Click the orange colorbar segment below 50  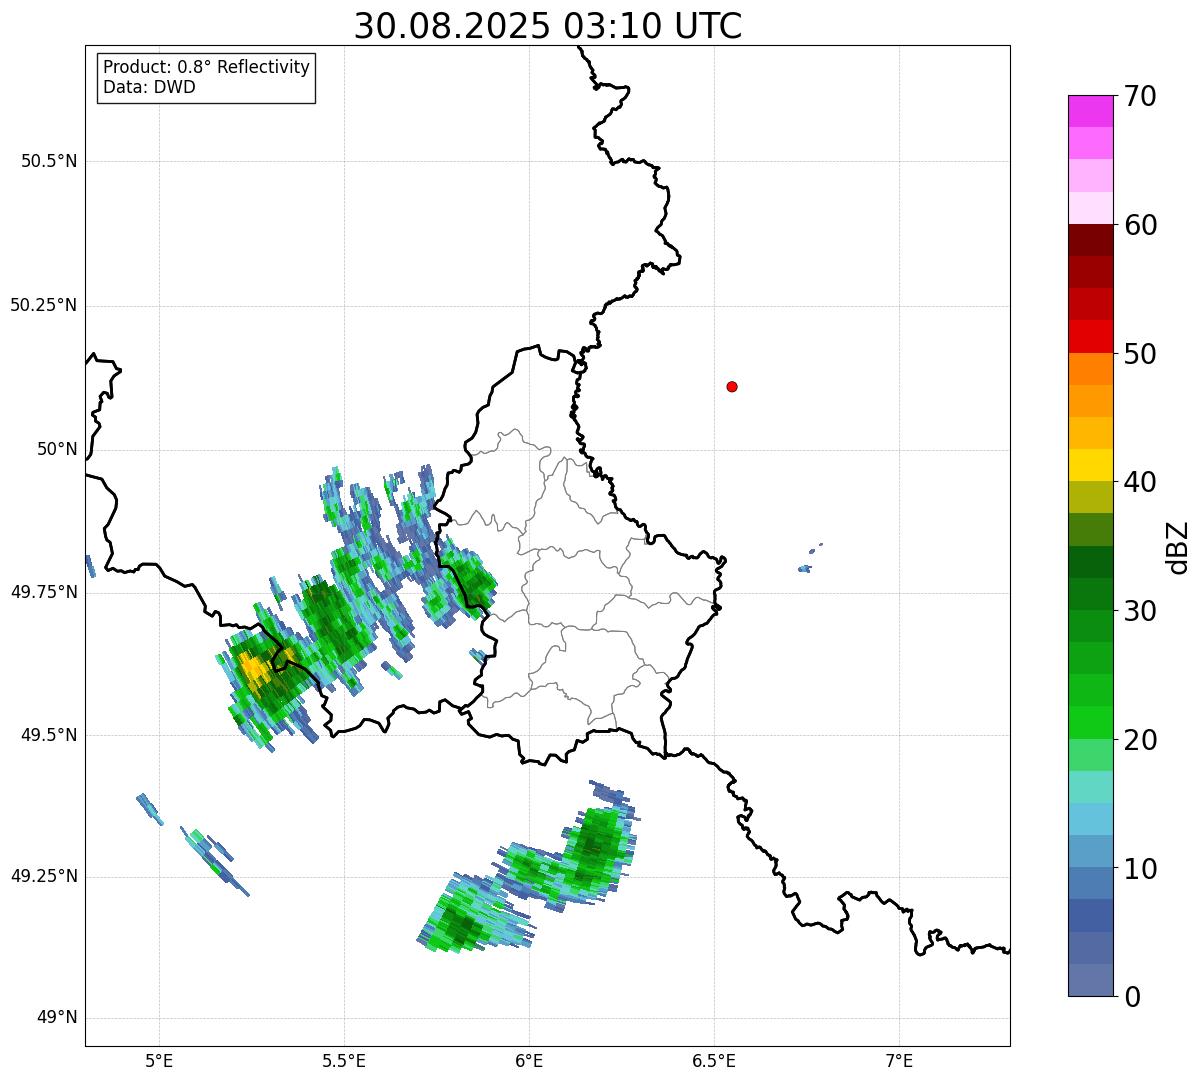tap(1091, 369)
